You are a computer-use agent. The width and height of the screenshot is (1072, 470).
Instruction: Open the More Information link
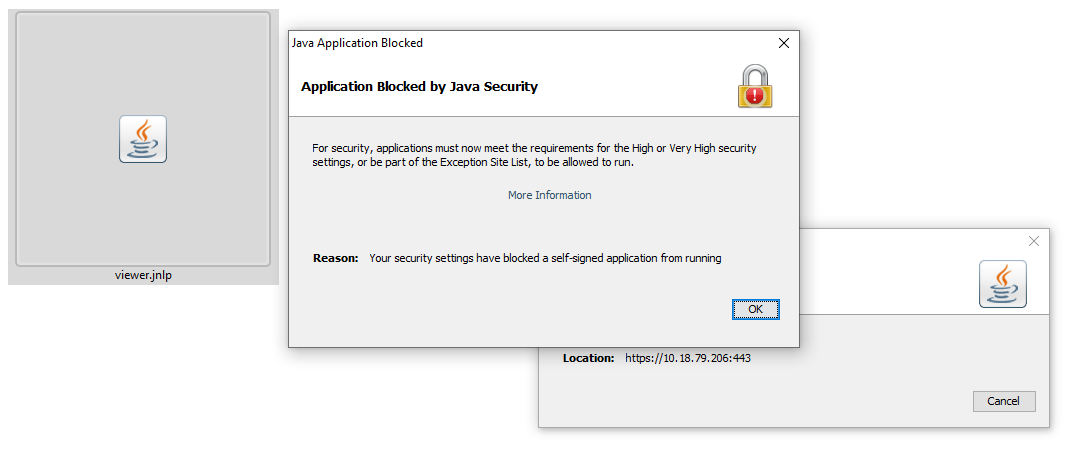pyautogui.click(x=550, y=195)
